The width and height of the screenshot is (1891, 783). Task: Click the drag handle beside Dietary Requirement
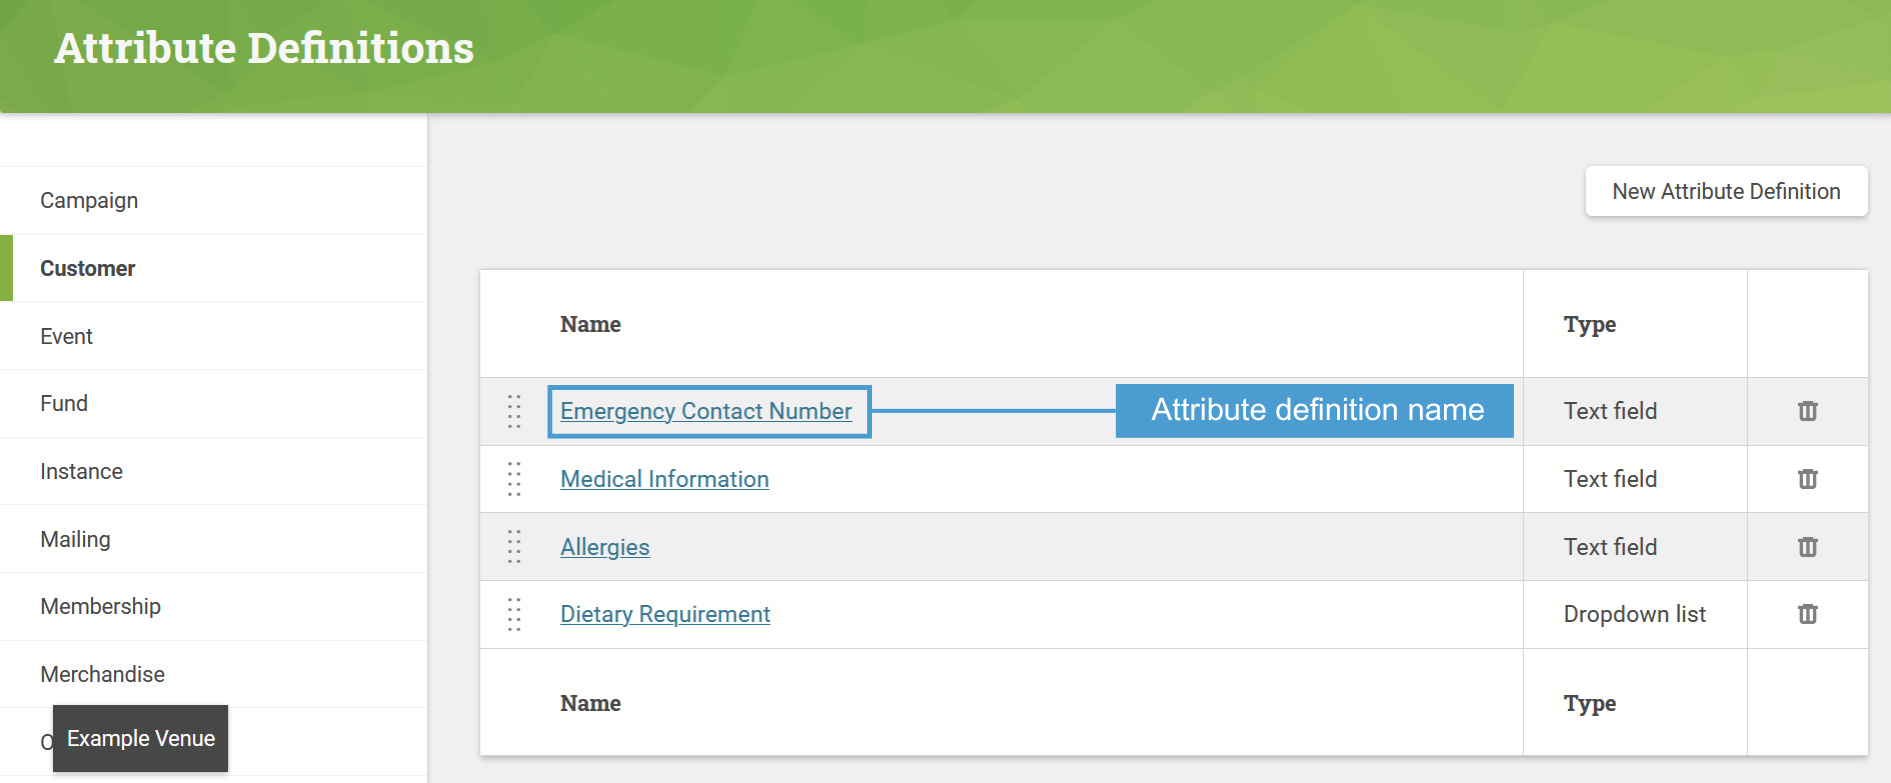515,614
